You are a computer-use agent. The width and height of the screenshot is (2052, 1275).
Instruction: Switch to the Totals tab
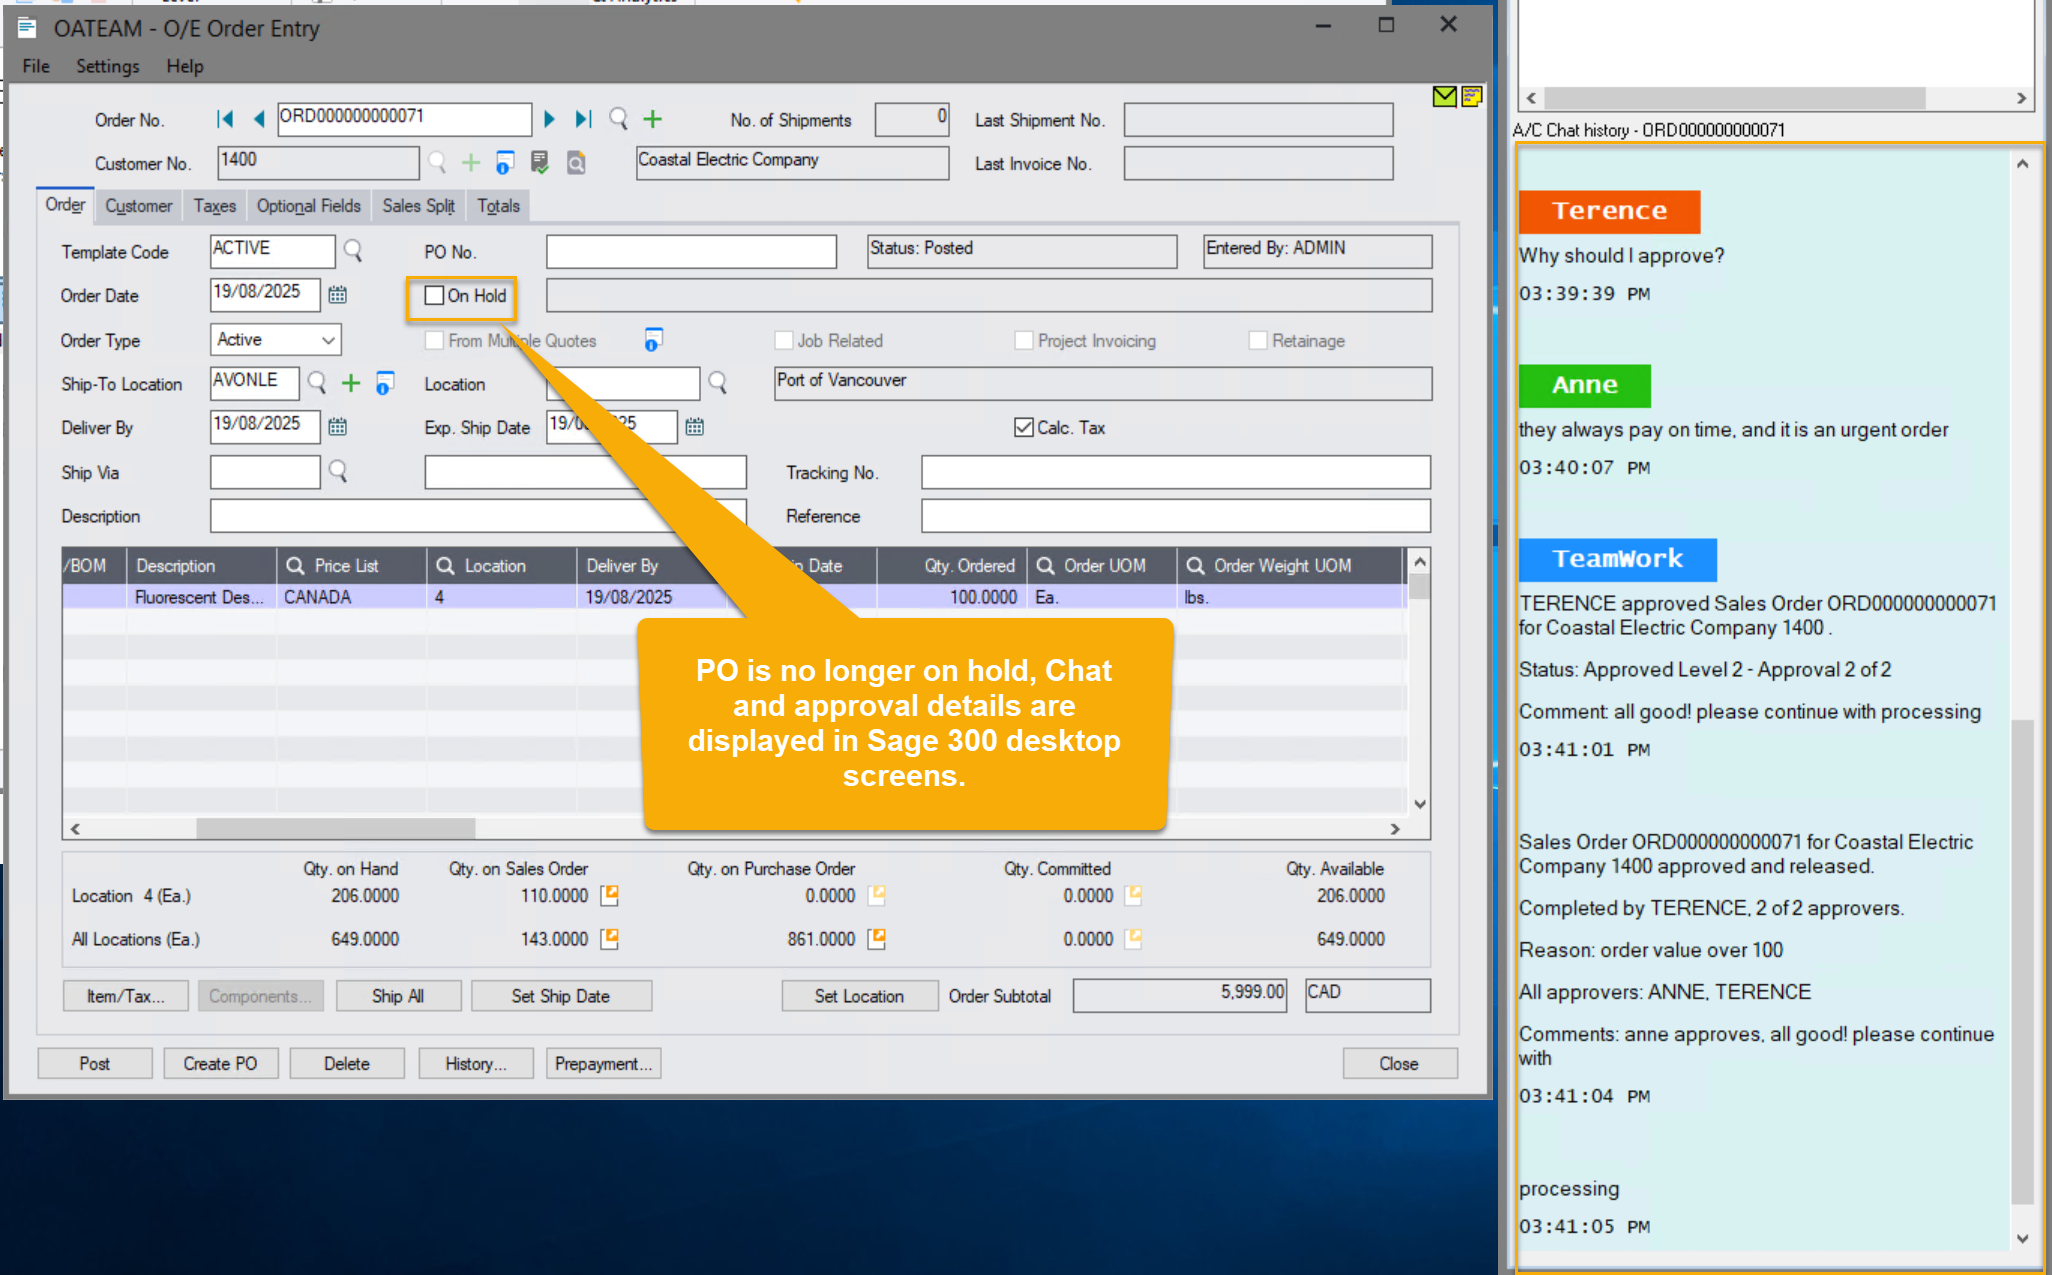(497, 206)
